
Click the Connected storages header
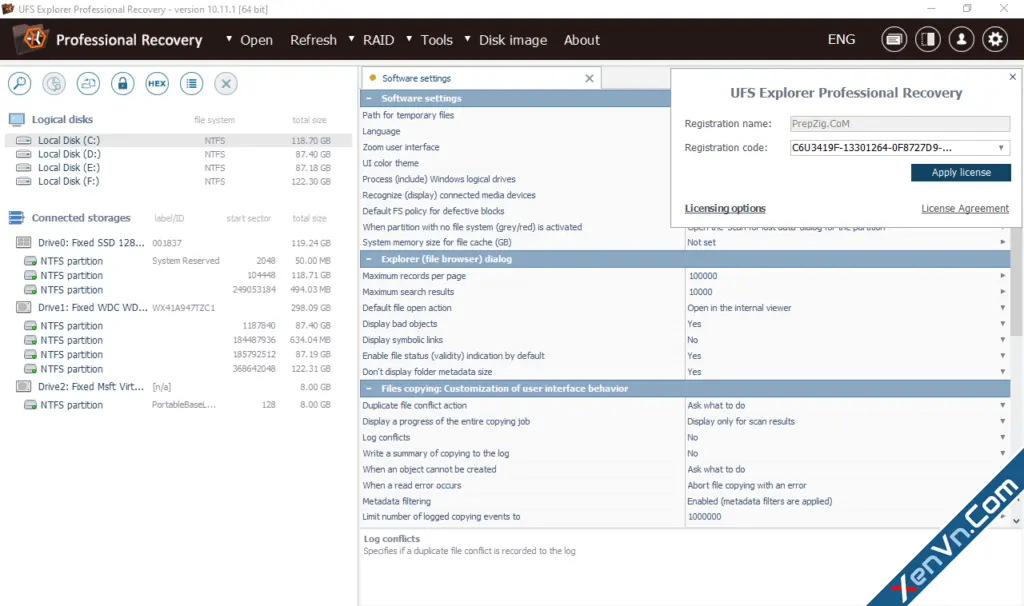tap(81, 218)
